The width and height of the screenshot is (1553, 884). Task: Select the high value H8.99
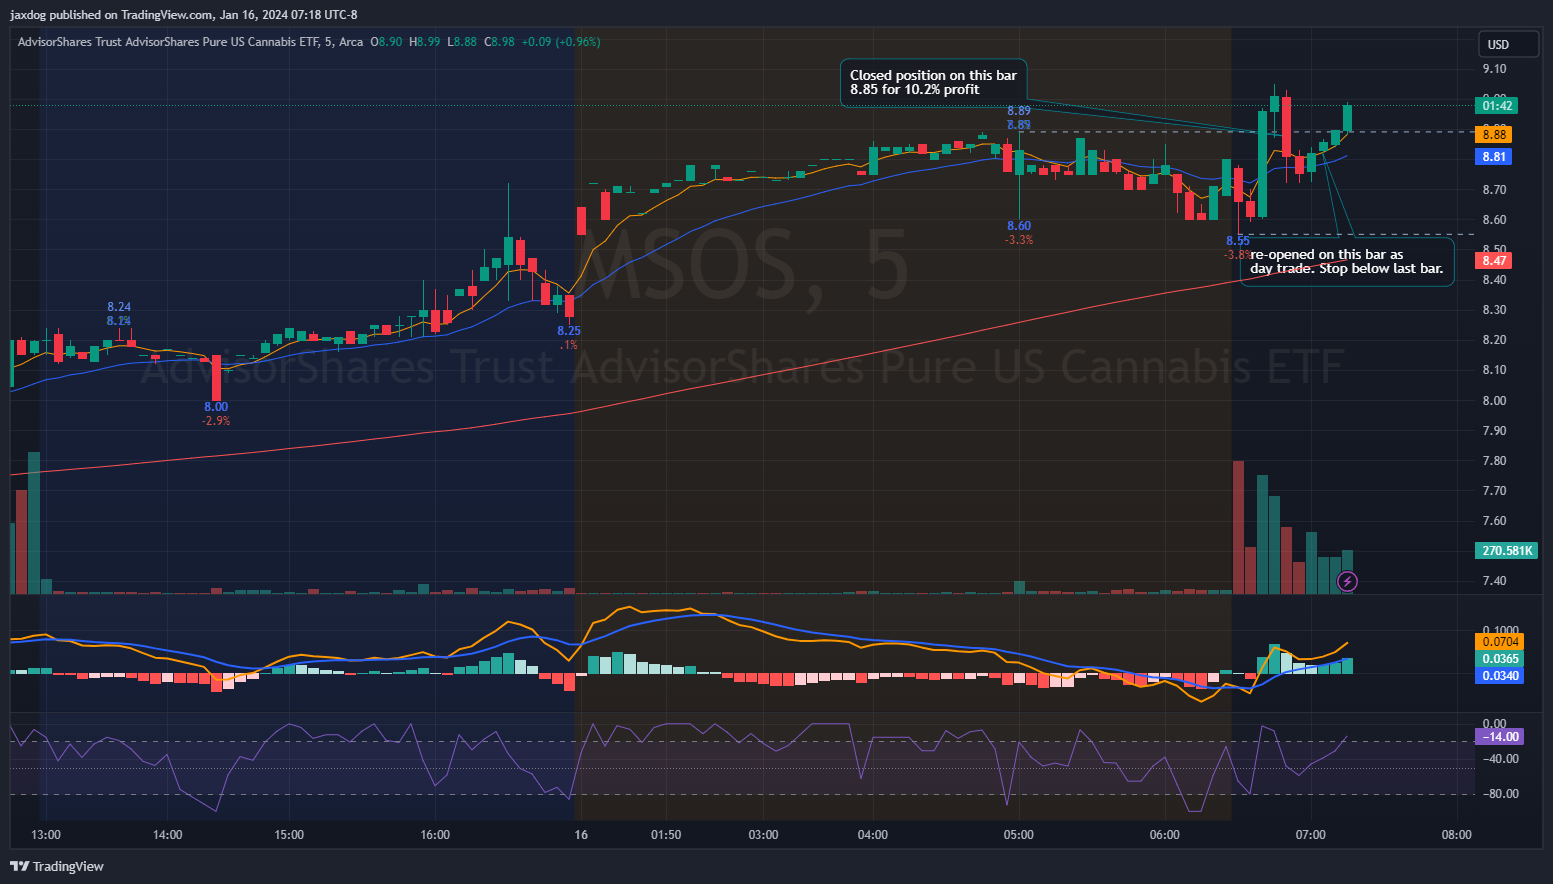[x=424, y=42]
